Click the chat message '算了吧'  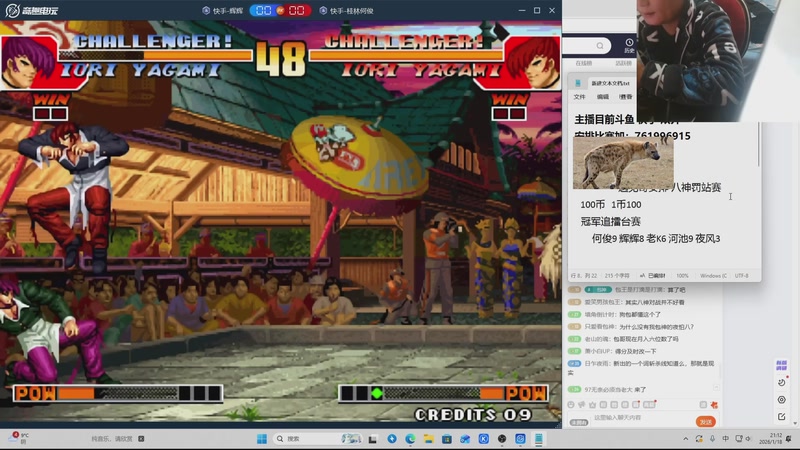coord(676,290)
